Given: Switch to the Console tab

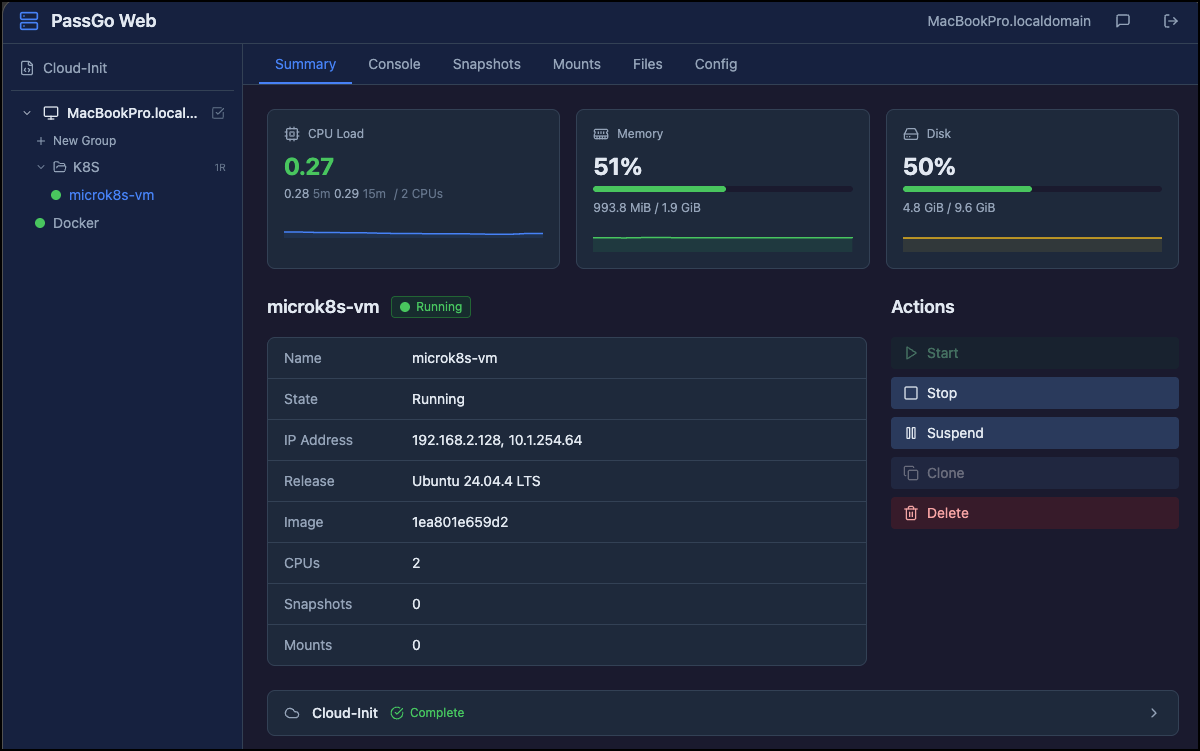Looking at the screenshot, I should tap(394, 64).
